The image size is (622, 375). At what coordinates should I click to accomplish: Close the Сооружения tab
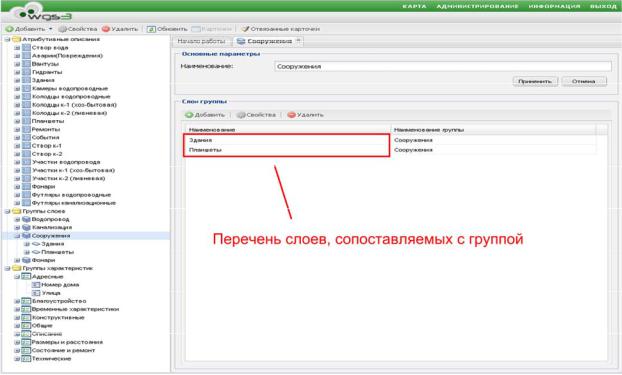(299, 40)
